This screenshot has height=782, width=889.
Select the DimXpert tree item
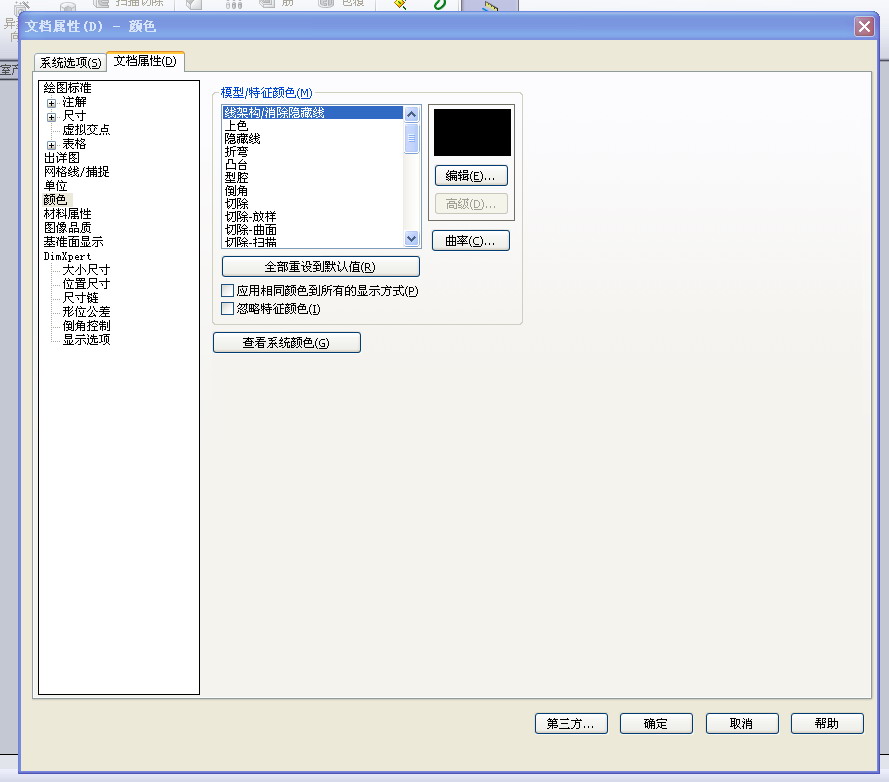pos(67,256)
